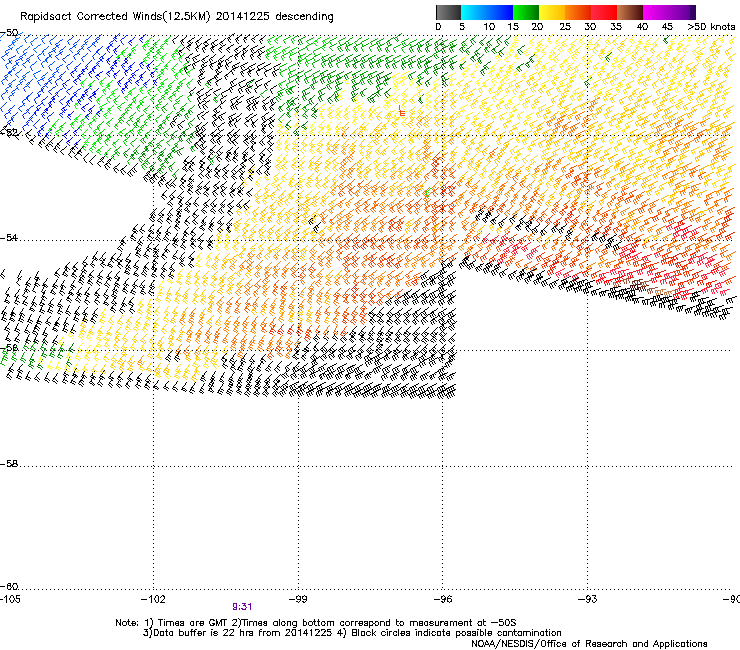Click the -58 latitude axis label
740x650 pixels.
9,464
